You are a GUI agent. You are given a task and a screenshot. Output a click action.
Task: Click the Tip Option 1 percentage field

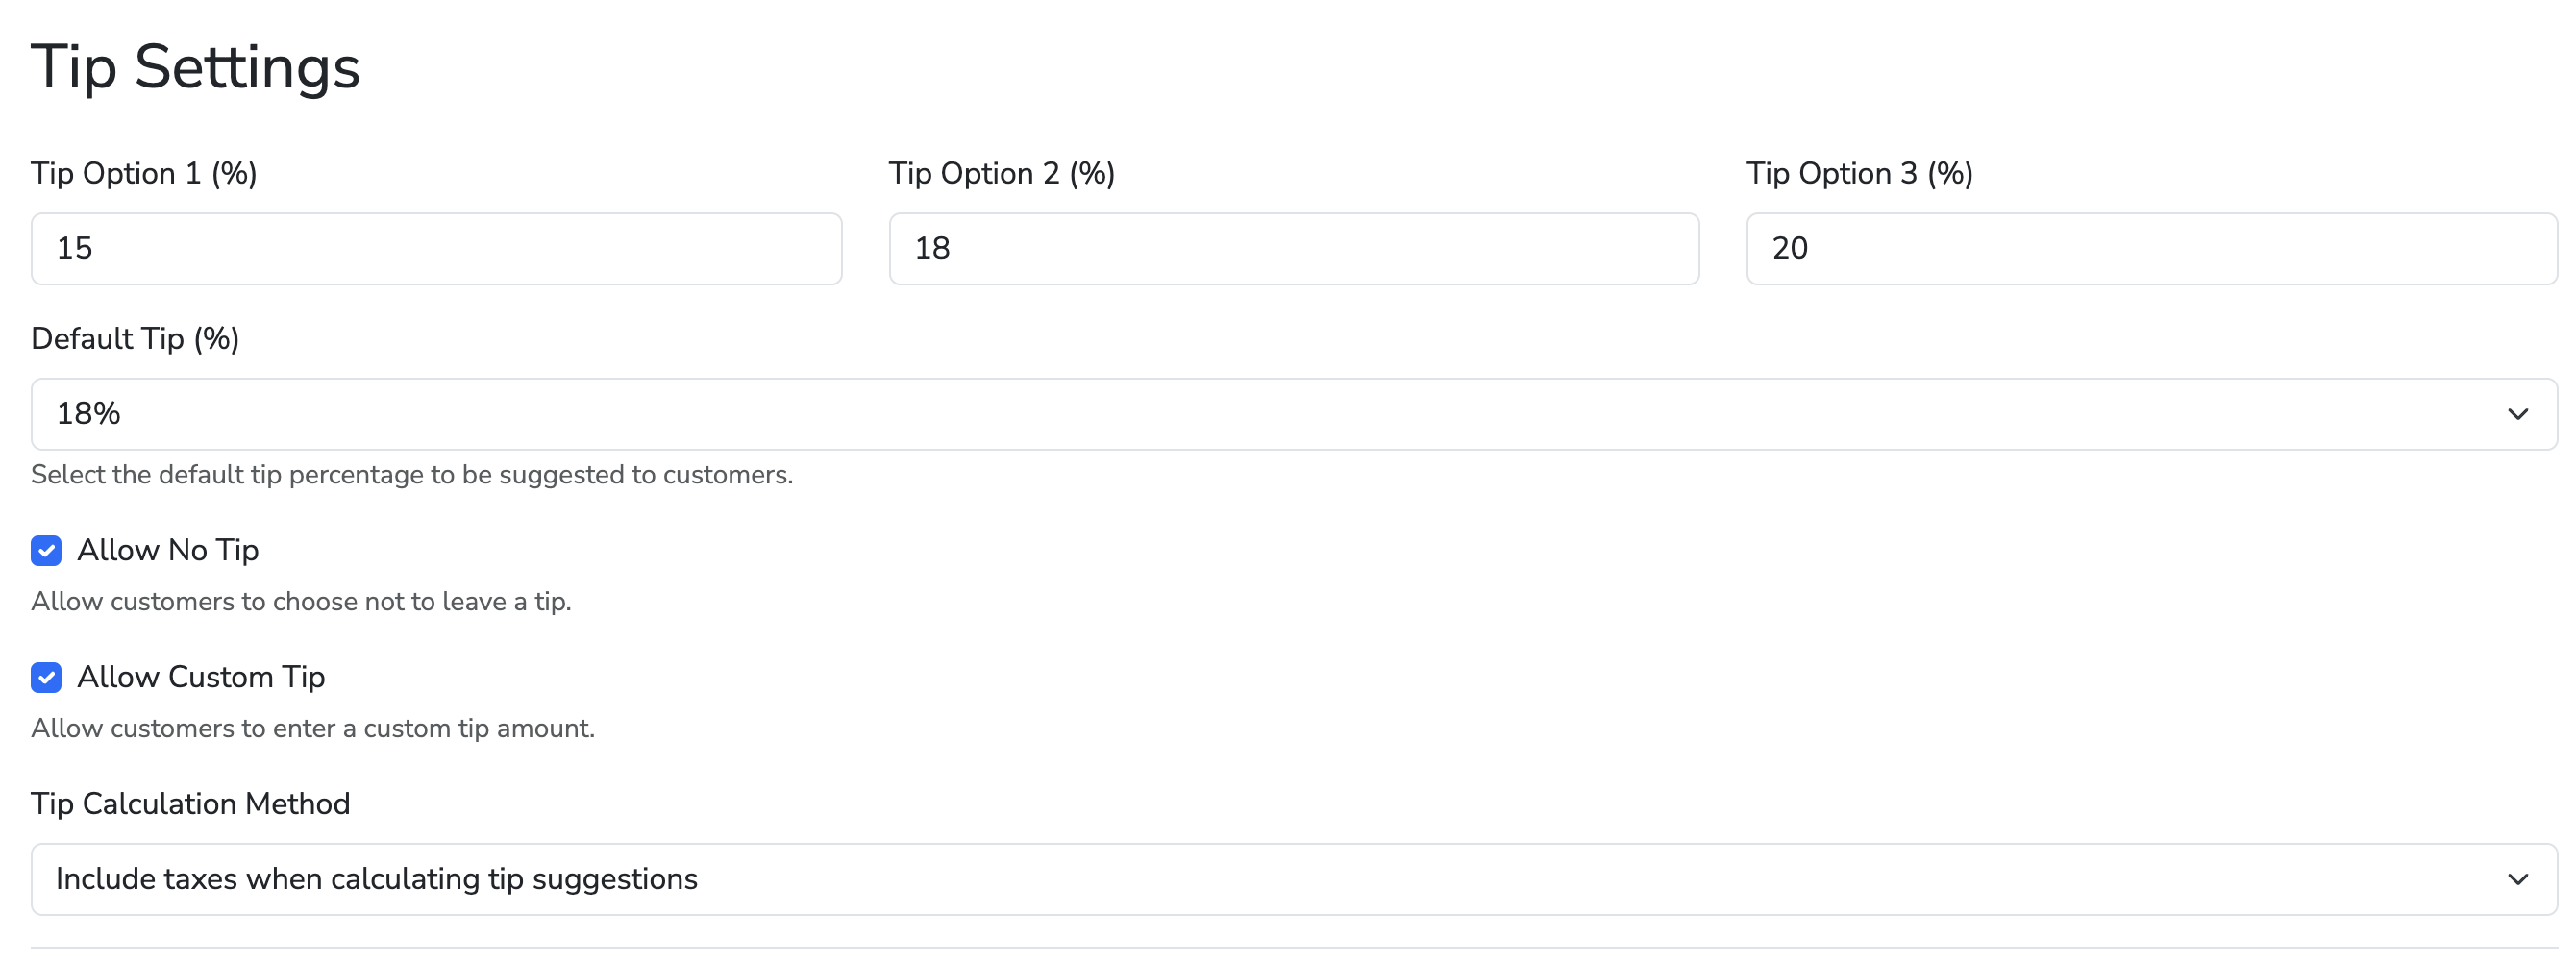tap(436, 248)
